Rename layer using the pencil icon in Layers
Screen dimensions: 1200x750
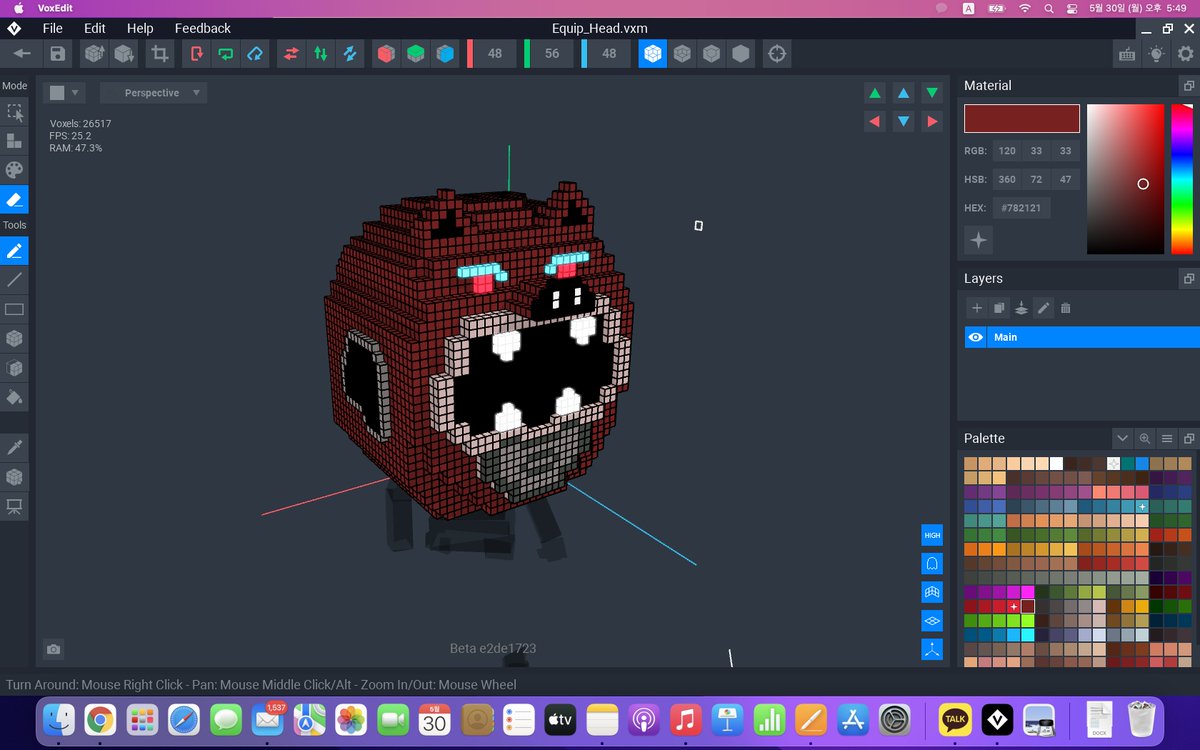(x=1043, y=308)
